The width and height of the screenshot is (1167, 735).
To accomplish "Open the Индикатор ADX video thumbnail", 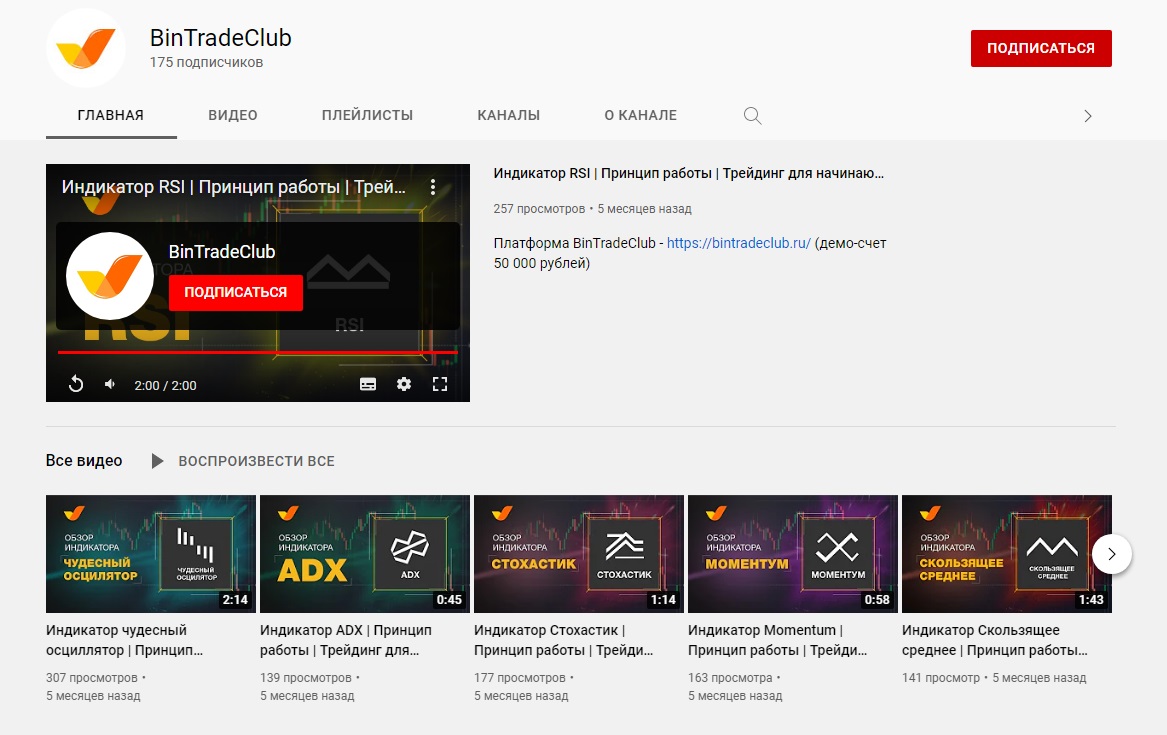I will click(x=364, y=553).
